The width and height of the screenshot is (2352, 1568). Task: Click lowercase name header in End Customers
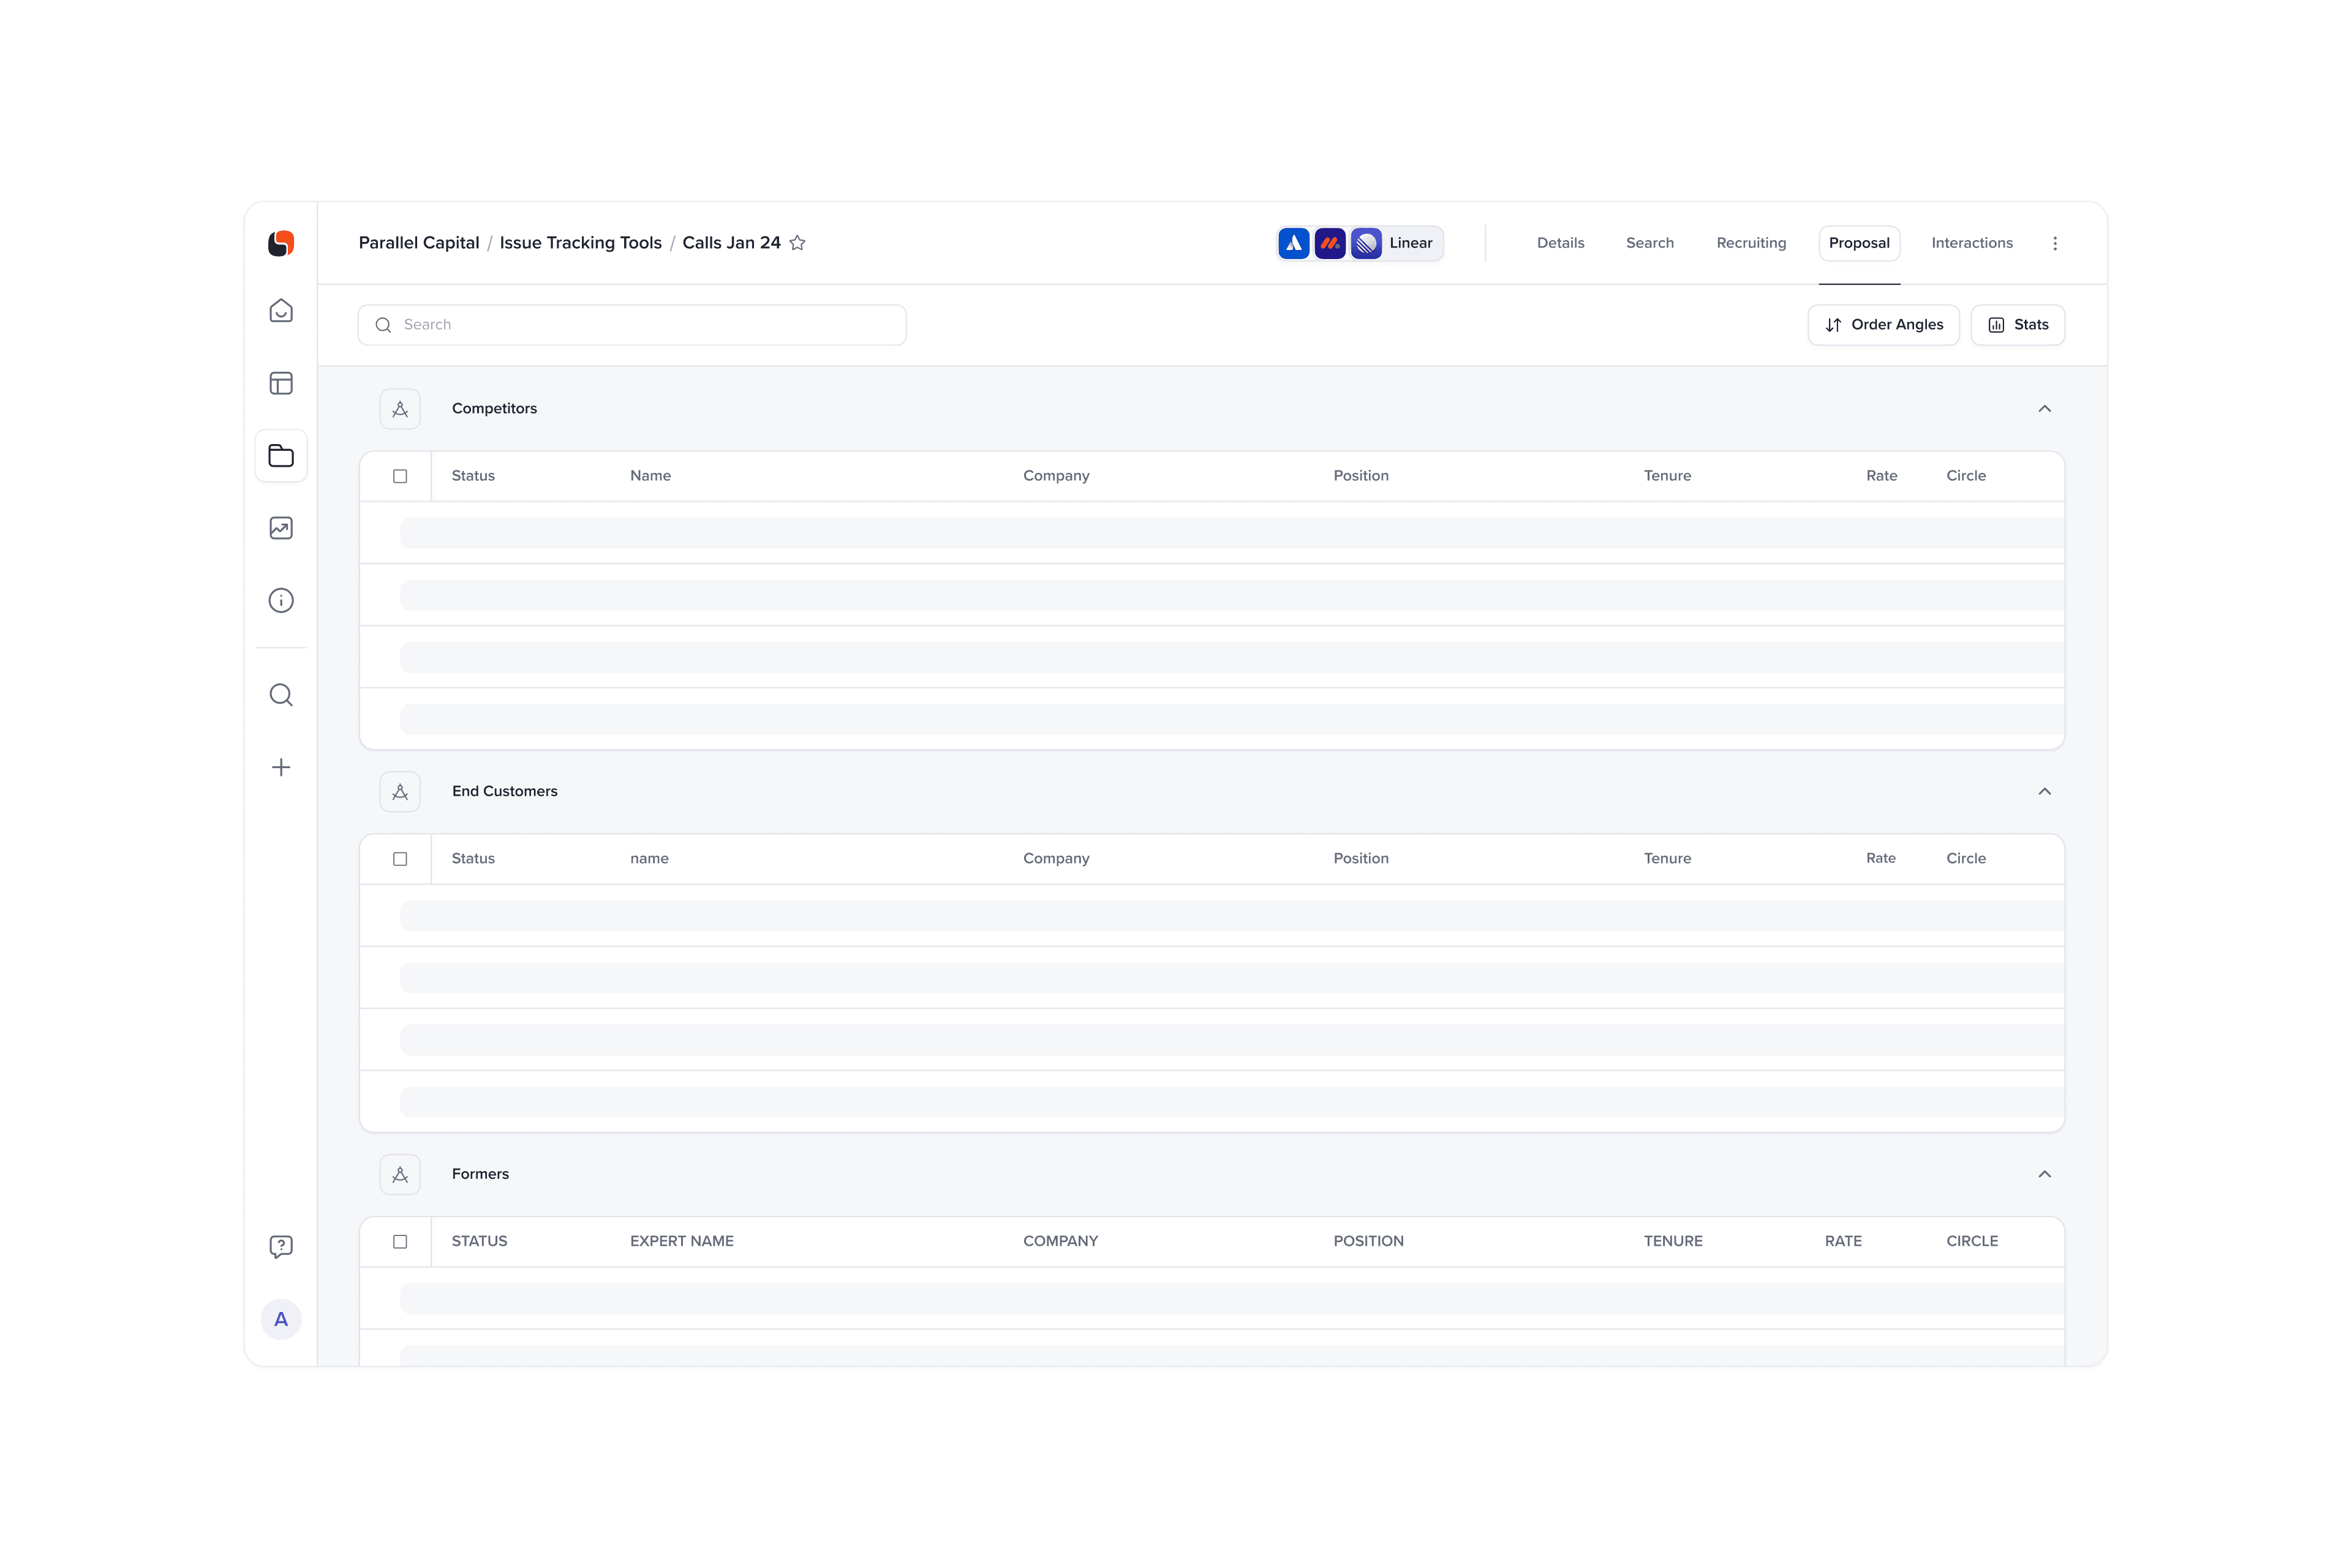(x=649, y=859)
